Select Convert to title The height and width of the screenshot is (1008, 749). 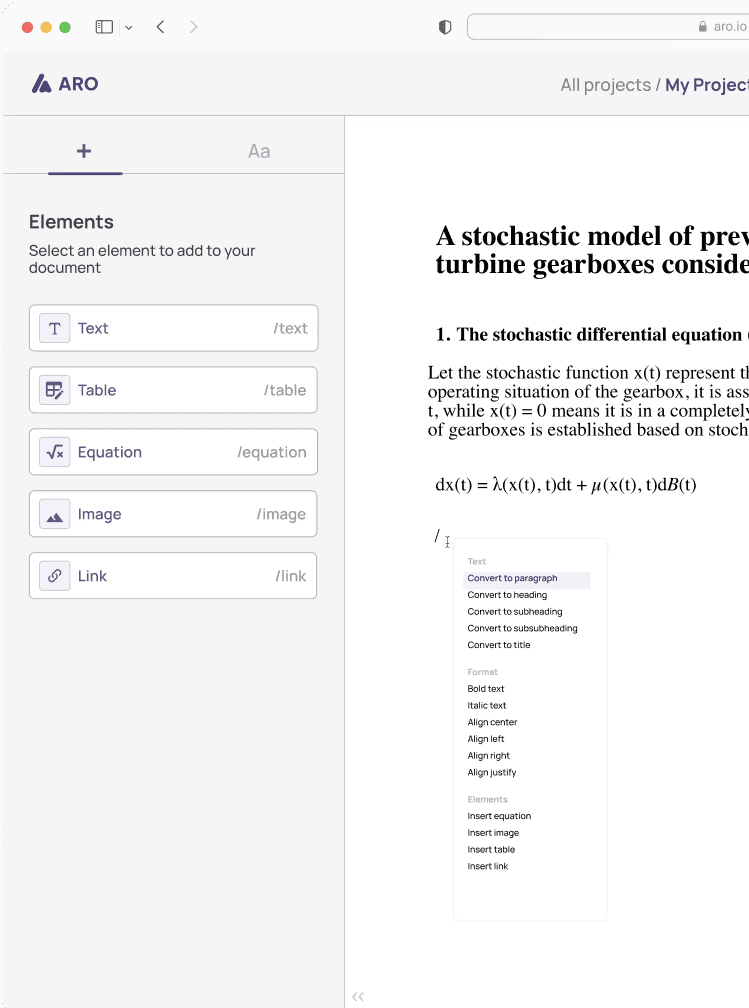tap(499, 645)
